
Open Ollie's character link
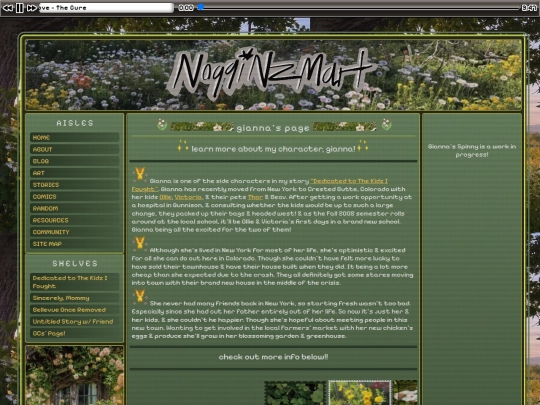pyautogui.click(x=165, y=197)
